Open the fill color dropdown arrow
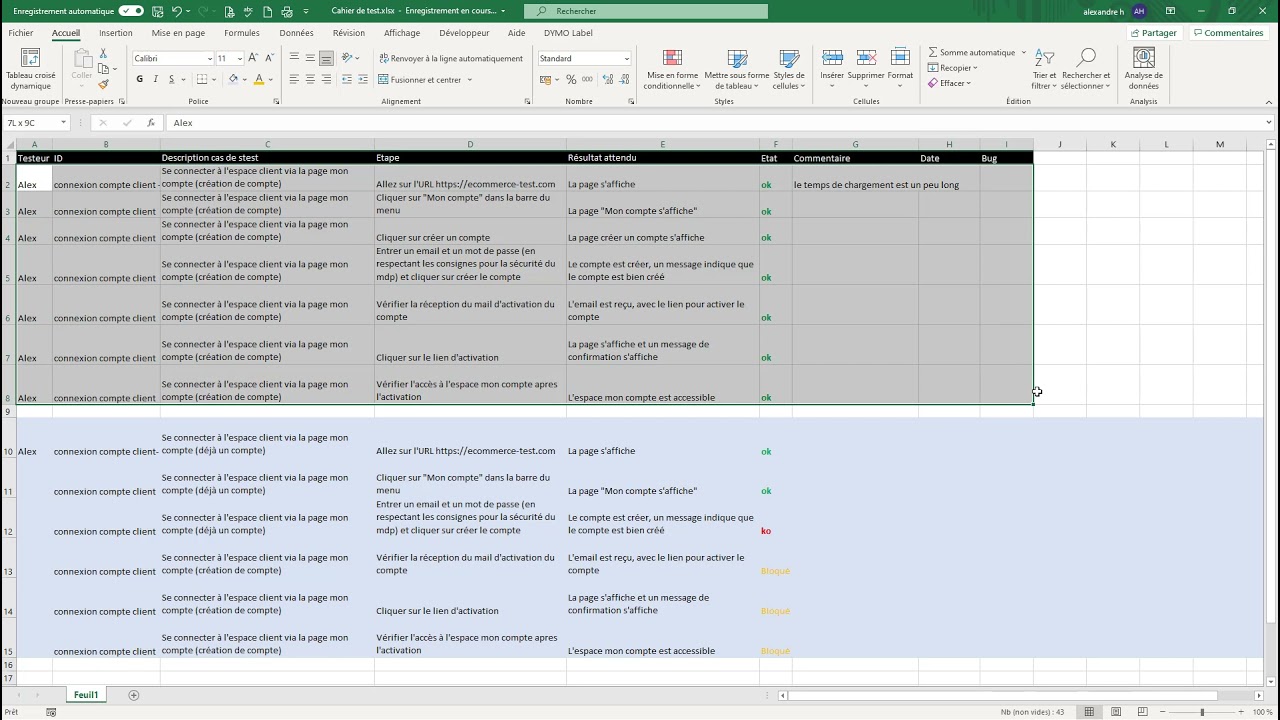 coord(245,79)
